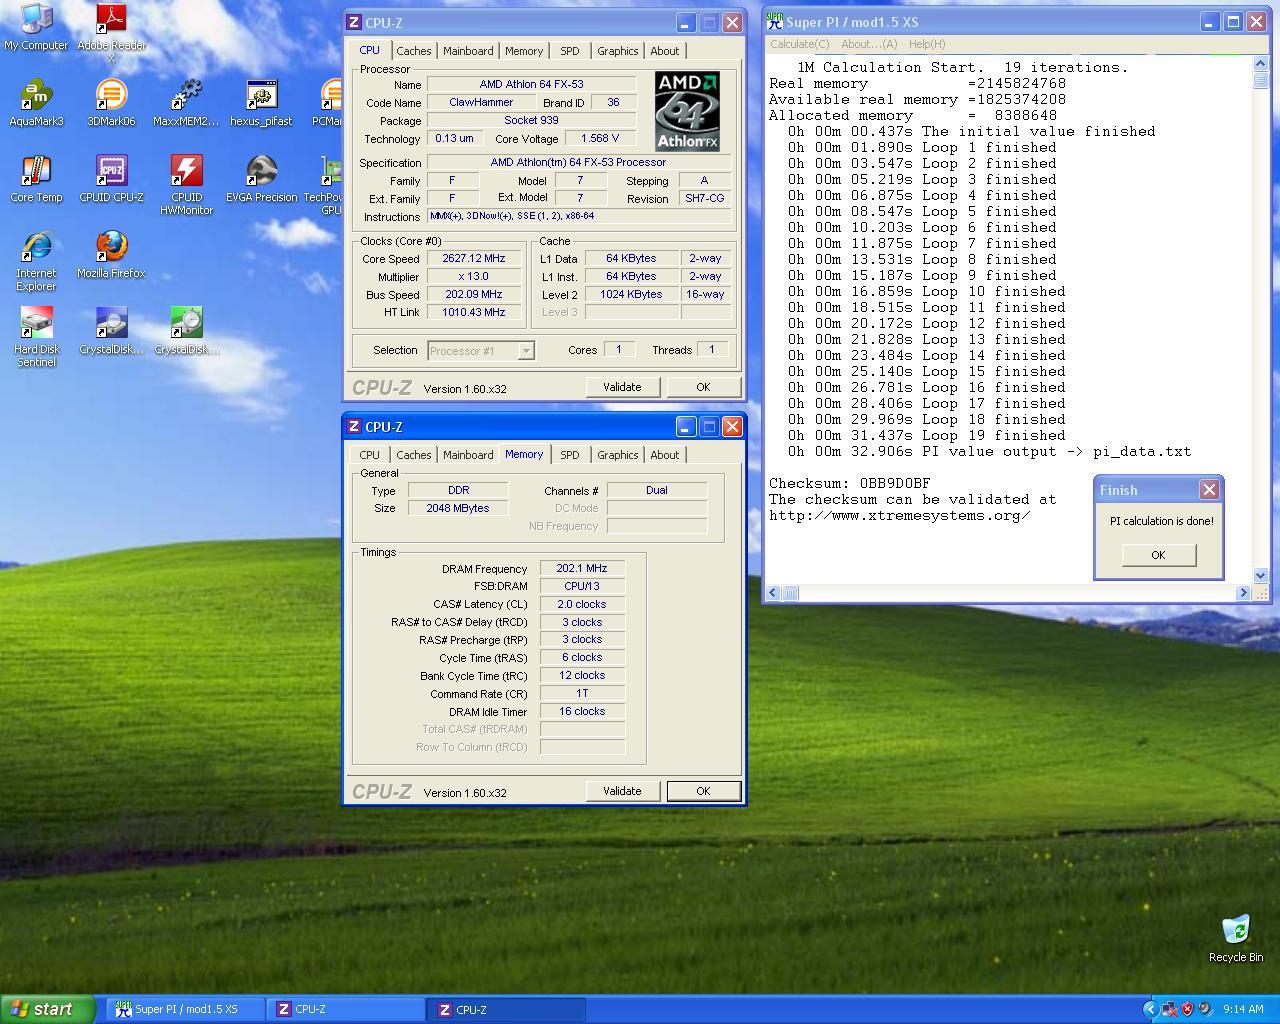
Task: Click Validate in top CPU-Z window
Action: click(622, 387)
